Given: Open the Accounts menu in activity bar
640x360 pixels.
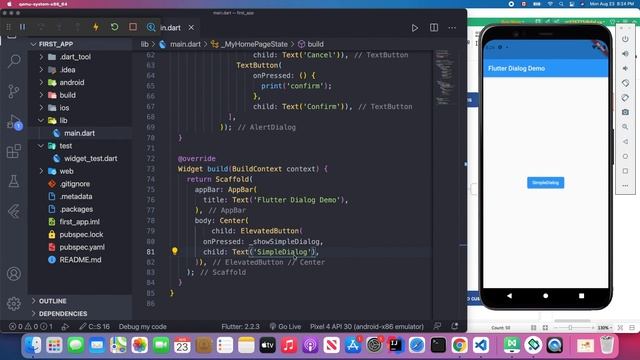Looking at the screenshot, I should [14, 273].
